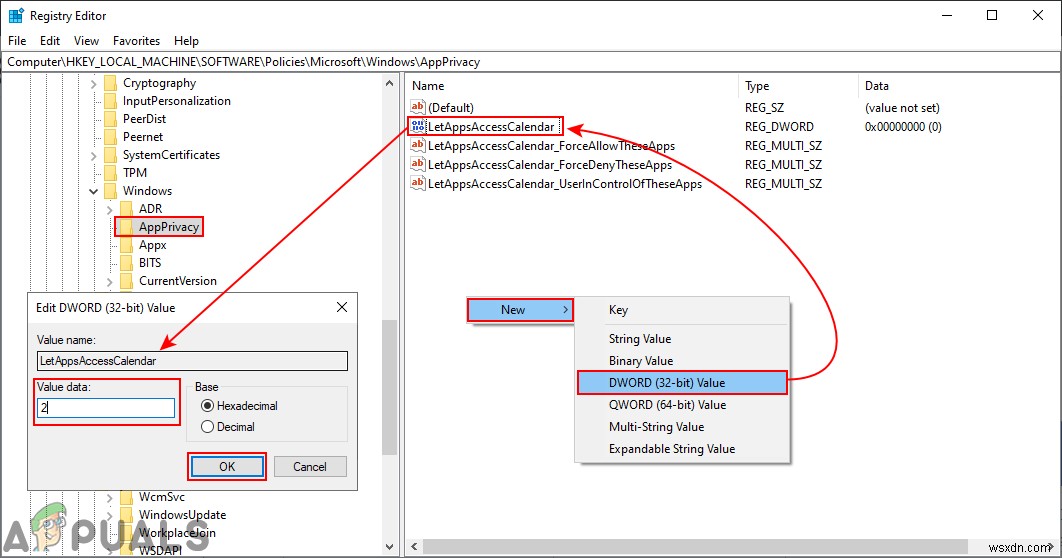Click LetAppsAccessCalendar_UserInControlOfTheseApps value icon
This screenshot has height=558, width=1062.
click(418, 183)
